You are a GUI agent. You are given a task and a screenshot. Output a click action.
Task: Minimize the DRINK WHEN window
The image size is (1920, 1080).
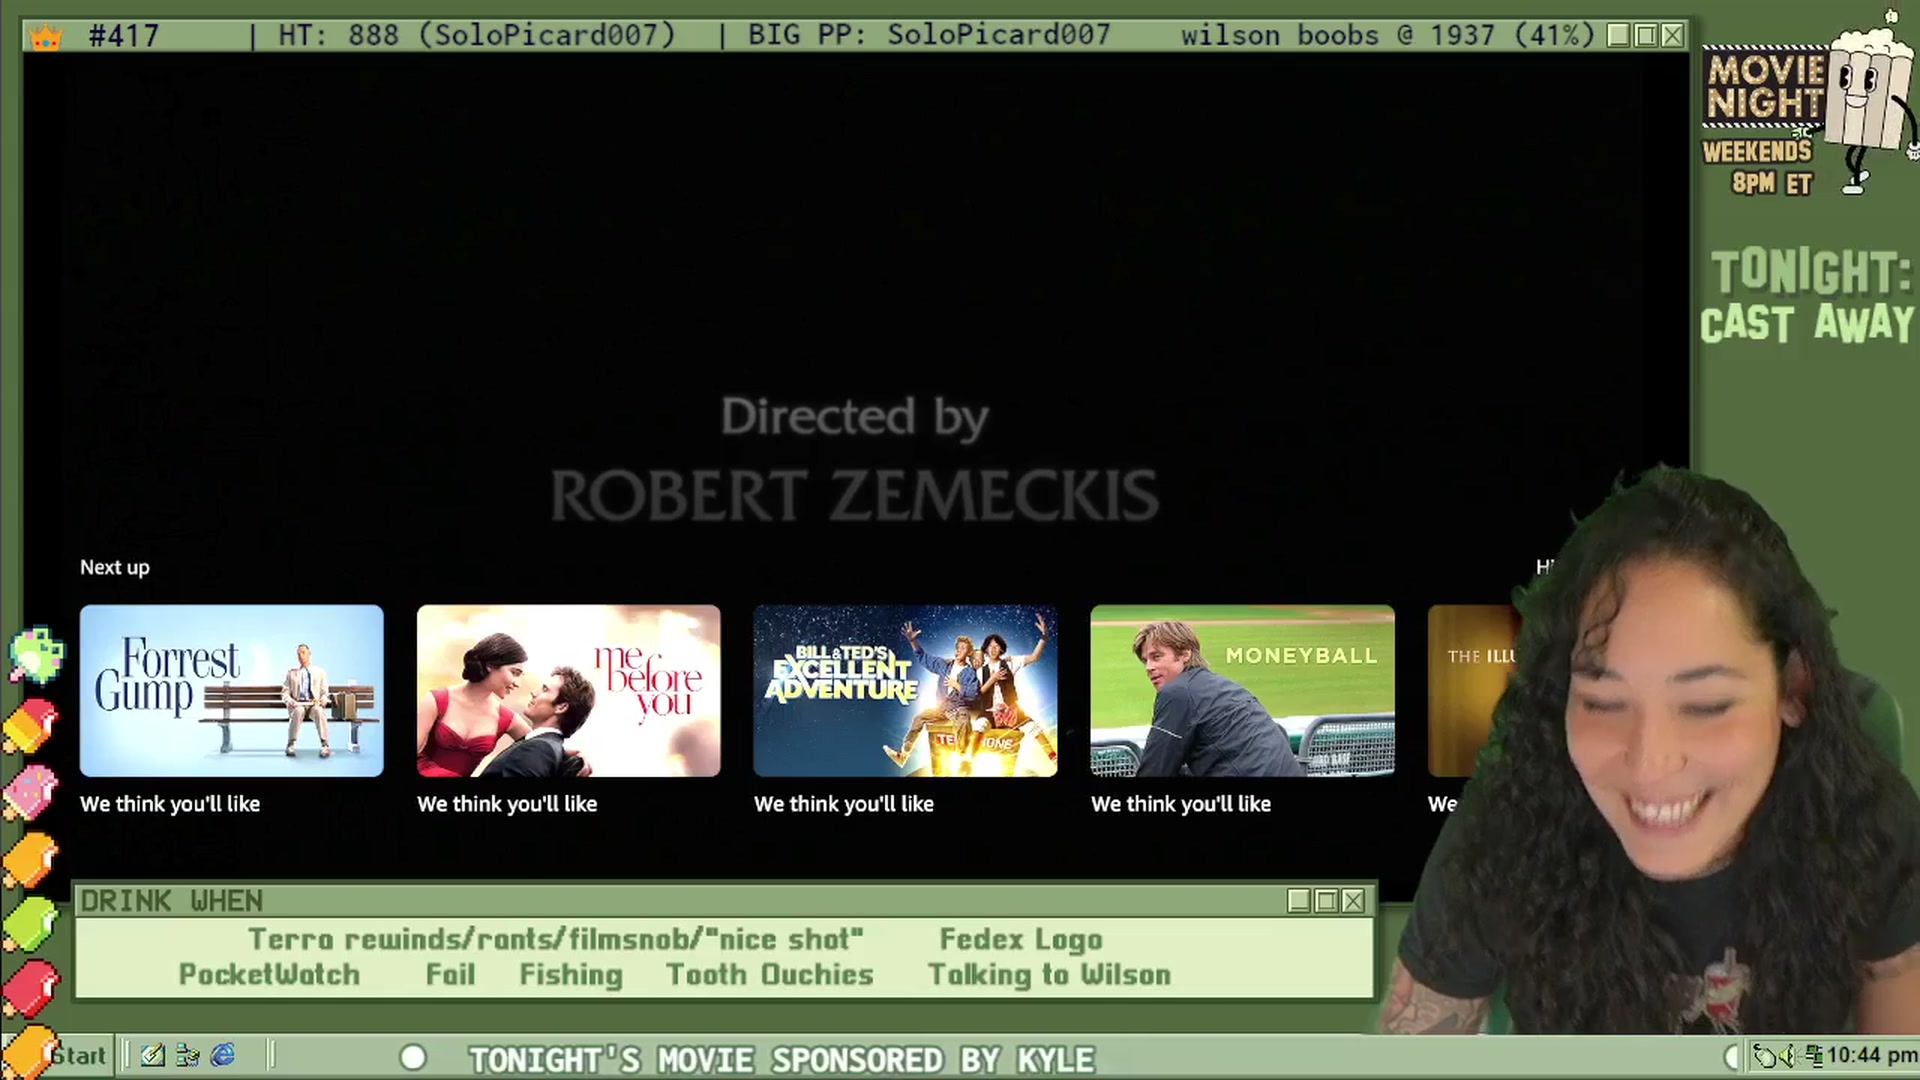pos(1299,901)
